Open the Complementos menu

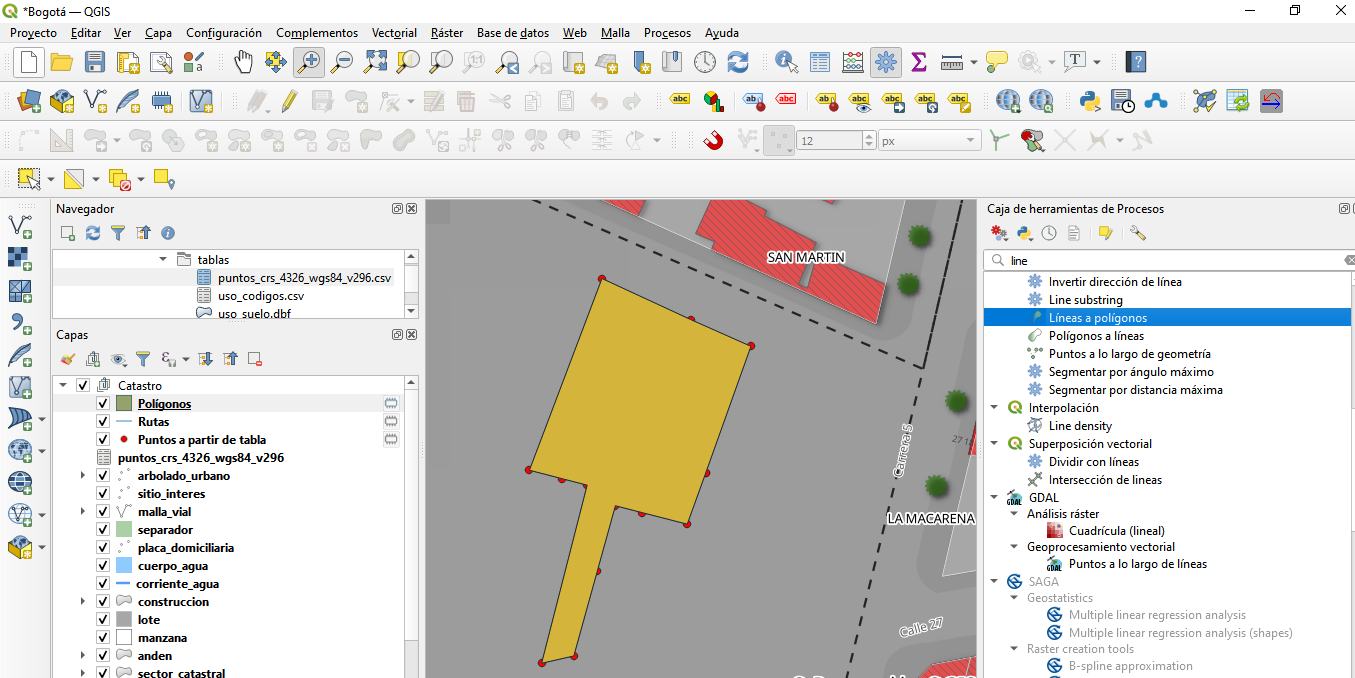pos(317,33)
